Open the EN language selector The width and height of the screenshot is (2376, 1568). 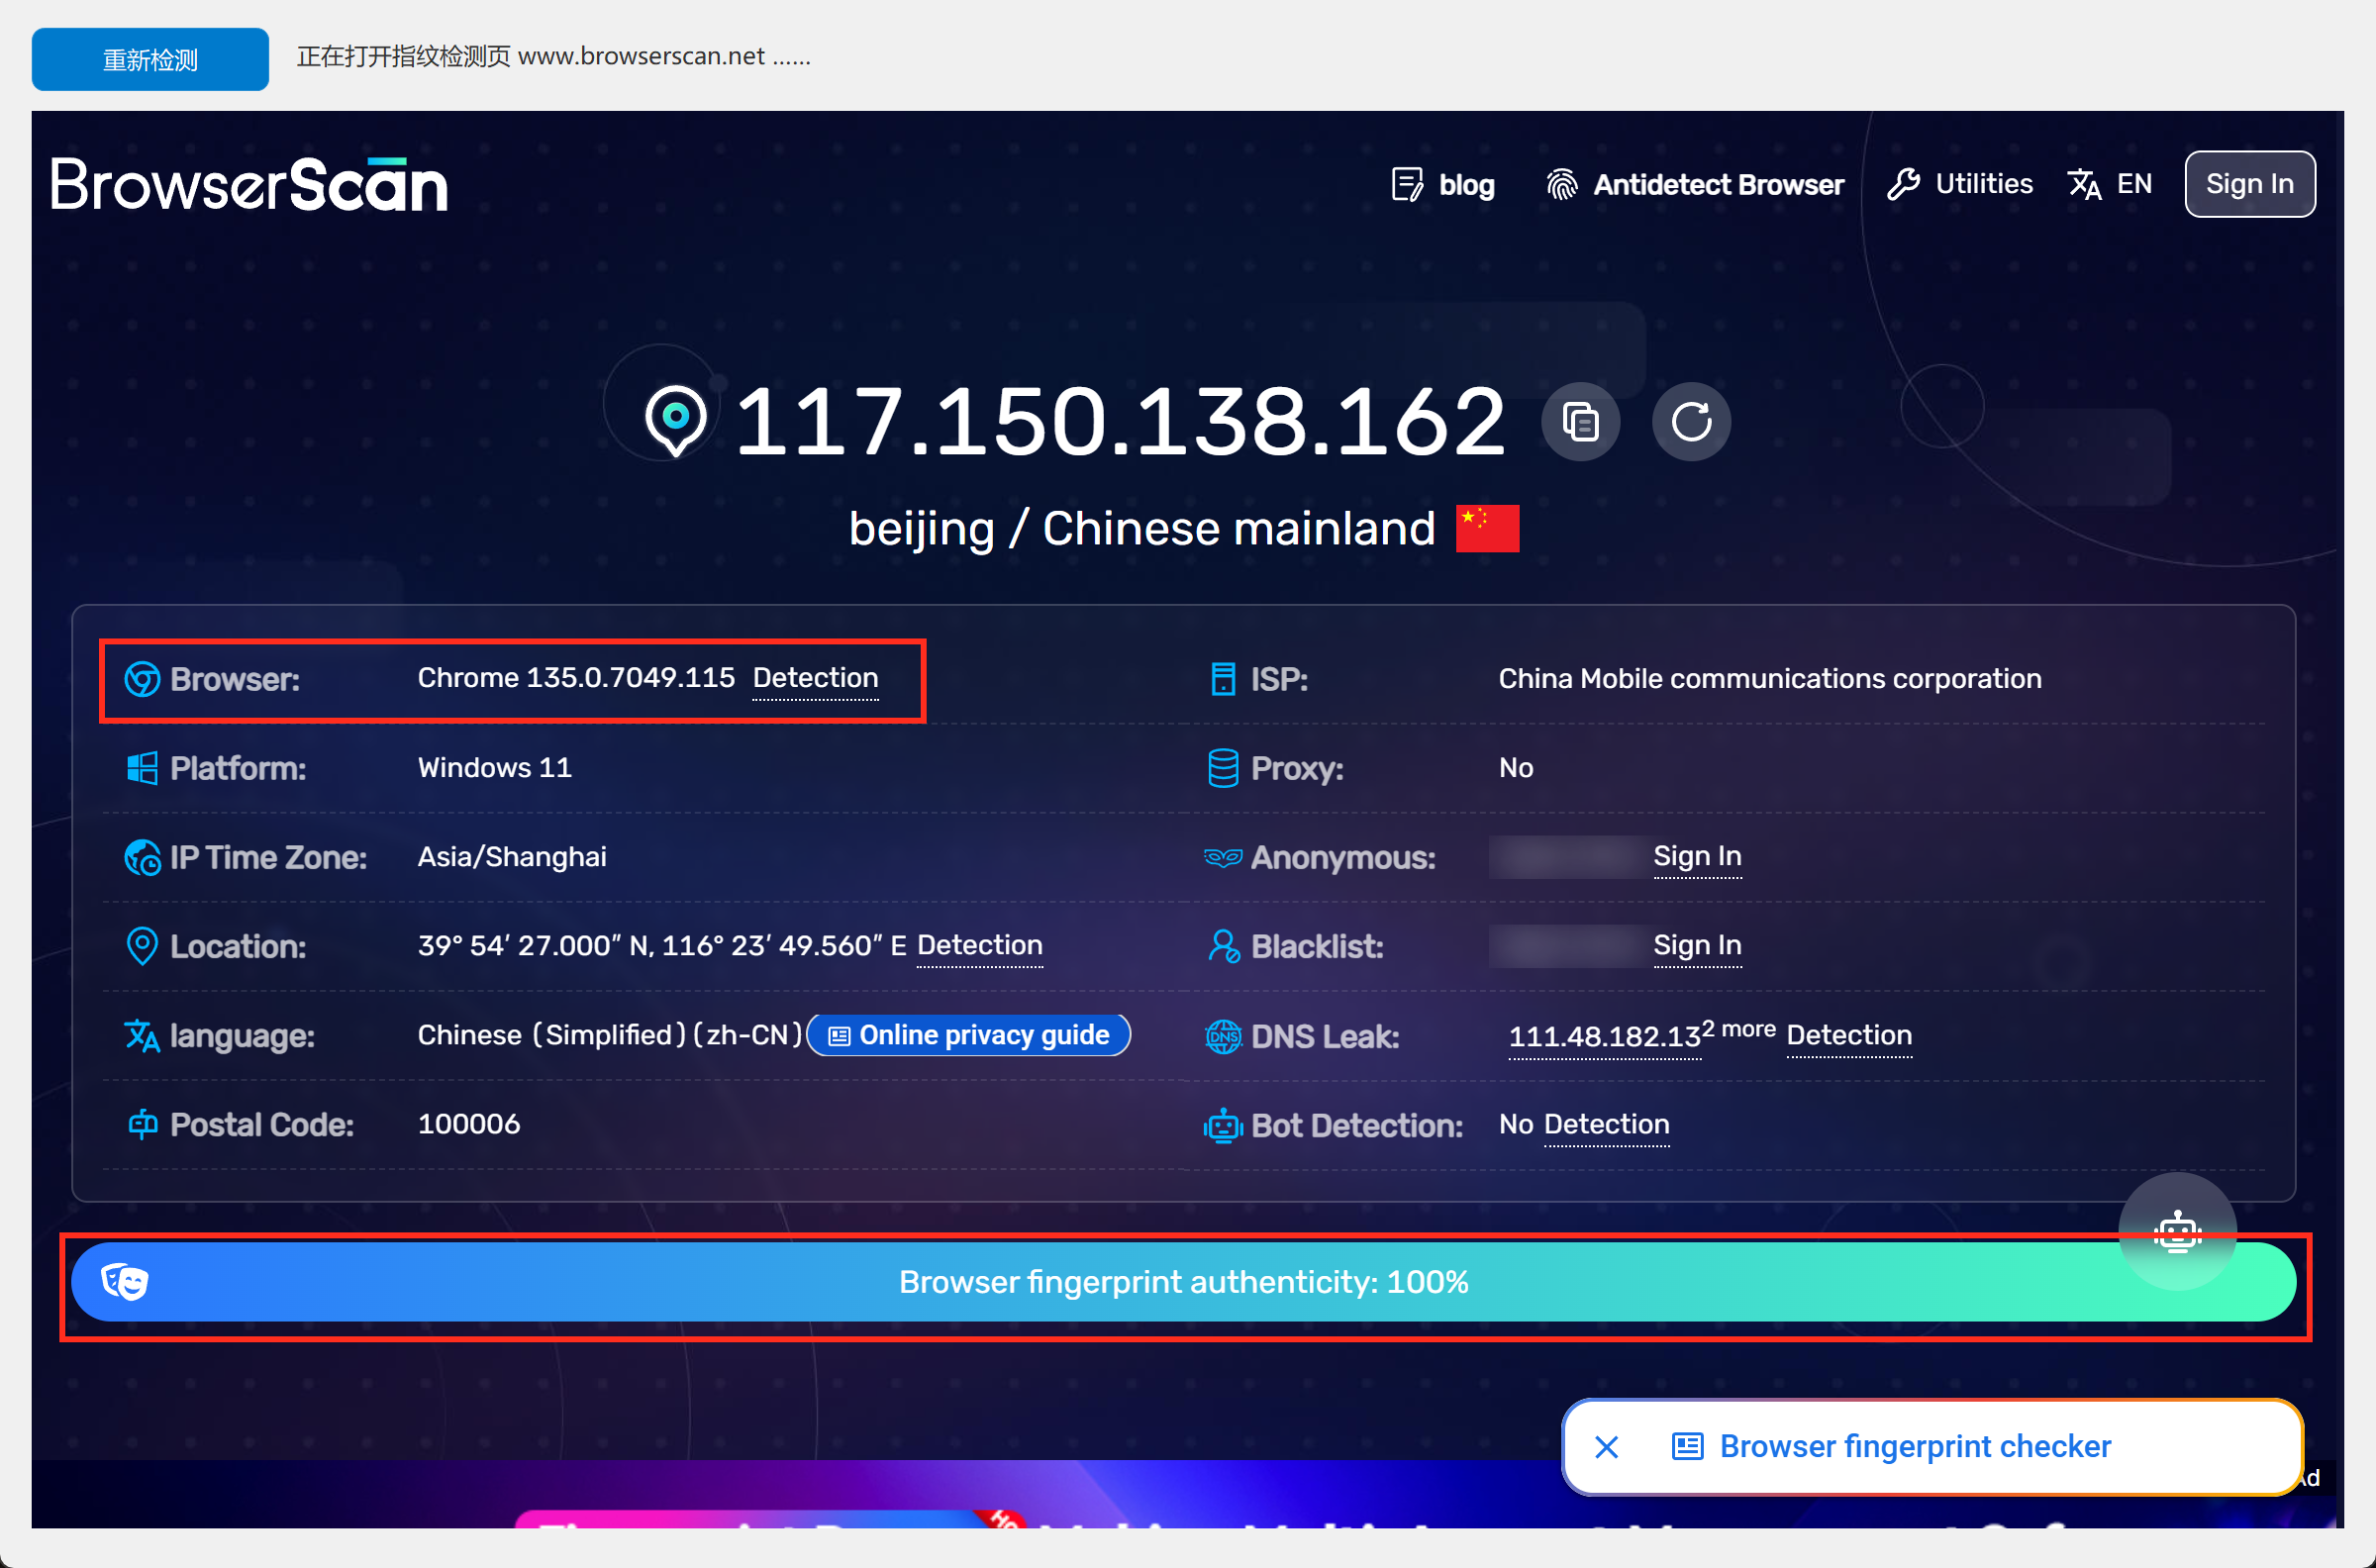[2110, 184]
